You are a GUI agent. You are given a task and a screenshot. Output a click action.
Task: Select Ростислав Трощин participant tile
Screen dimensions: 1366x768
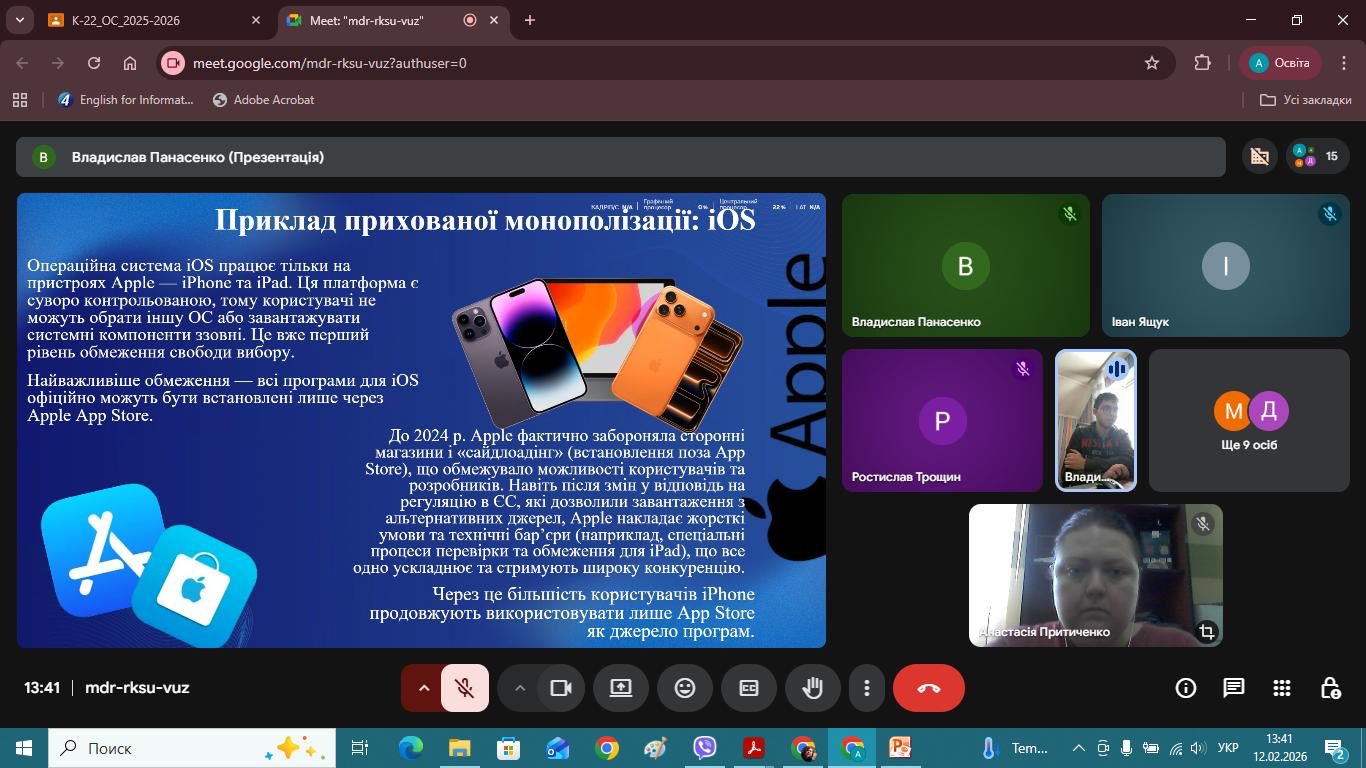942,420
